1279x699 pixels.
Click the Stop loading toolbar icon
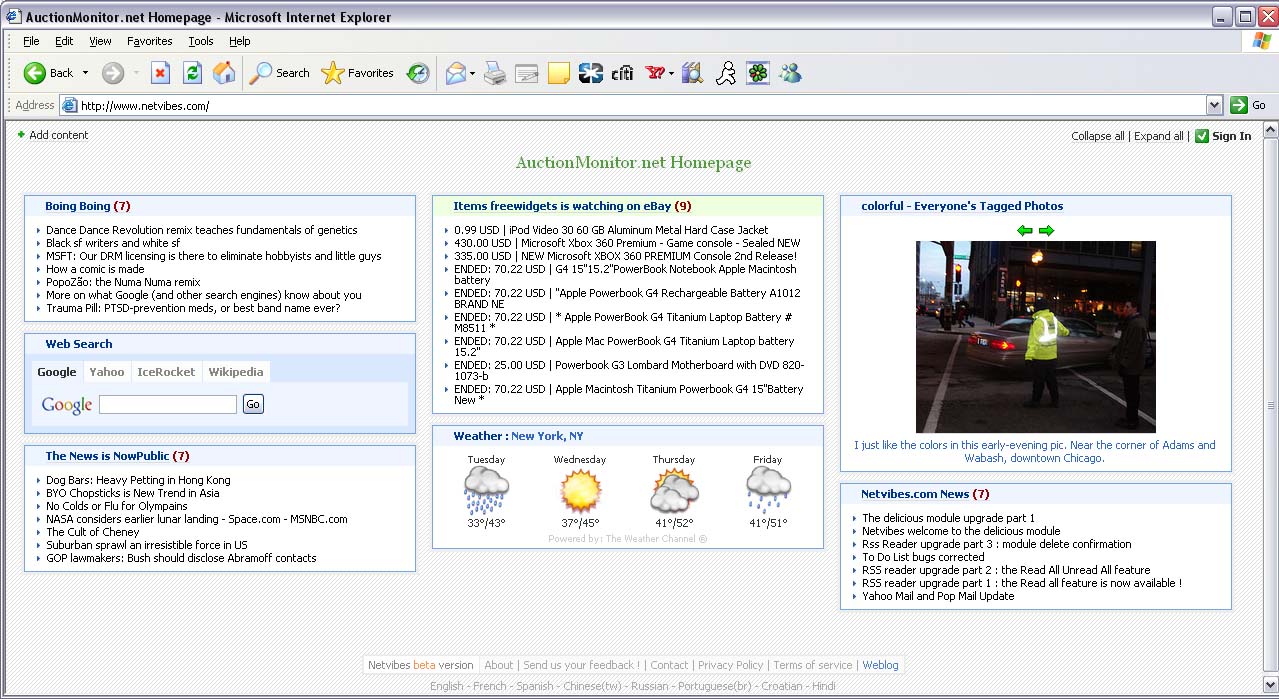[x=160, y=73]
